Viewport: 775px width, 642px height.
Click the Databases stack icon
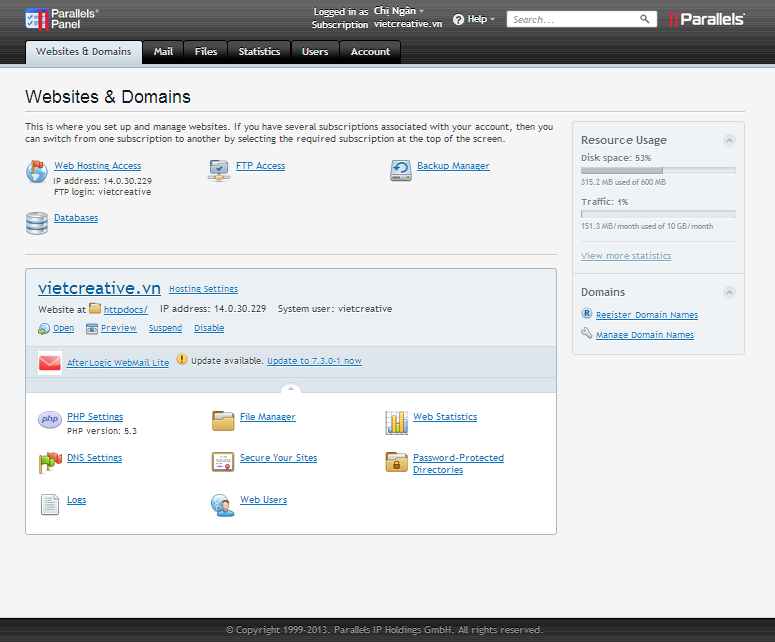(x=37, y=223)
